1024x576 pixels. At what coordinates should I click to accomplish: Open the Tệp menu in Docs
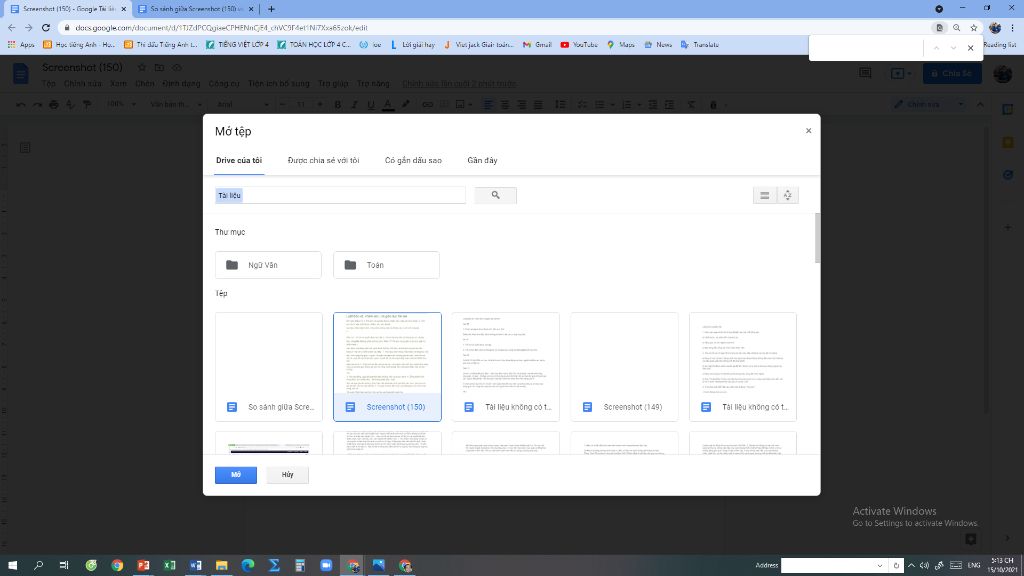49,84
